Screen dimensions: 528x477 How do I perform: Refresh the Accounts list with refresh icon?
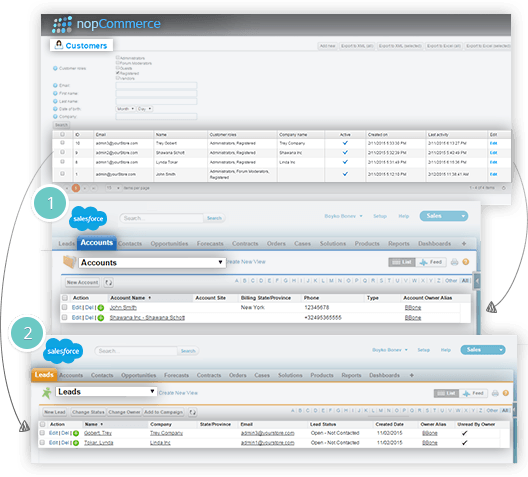[108, 282]
